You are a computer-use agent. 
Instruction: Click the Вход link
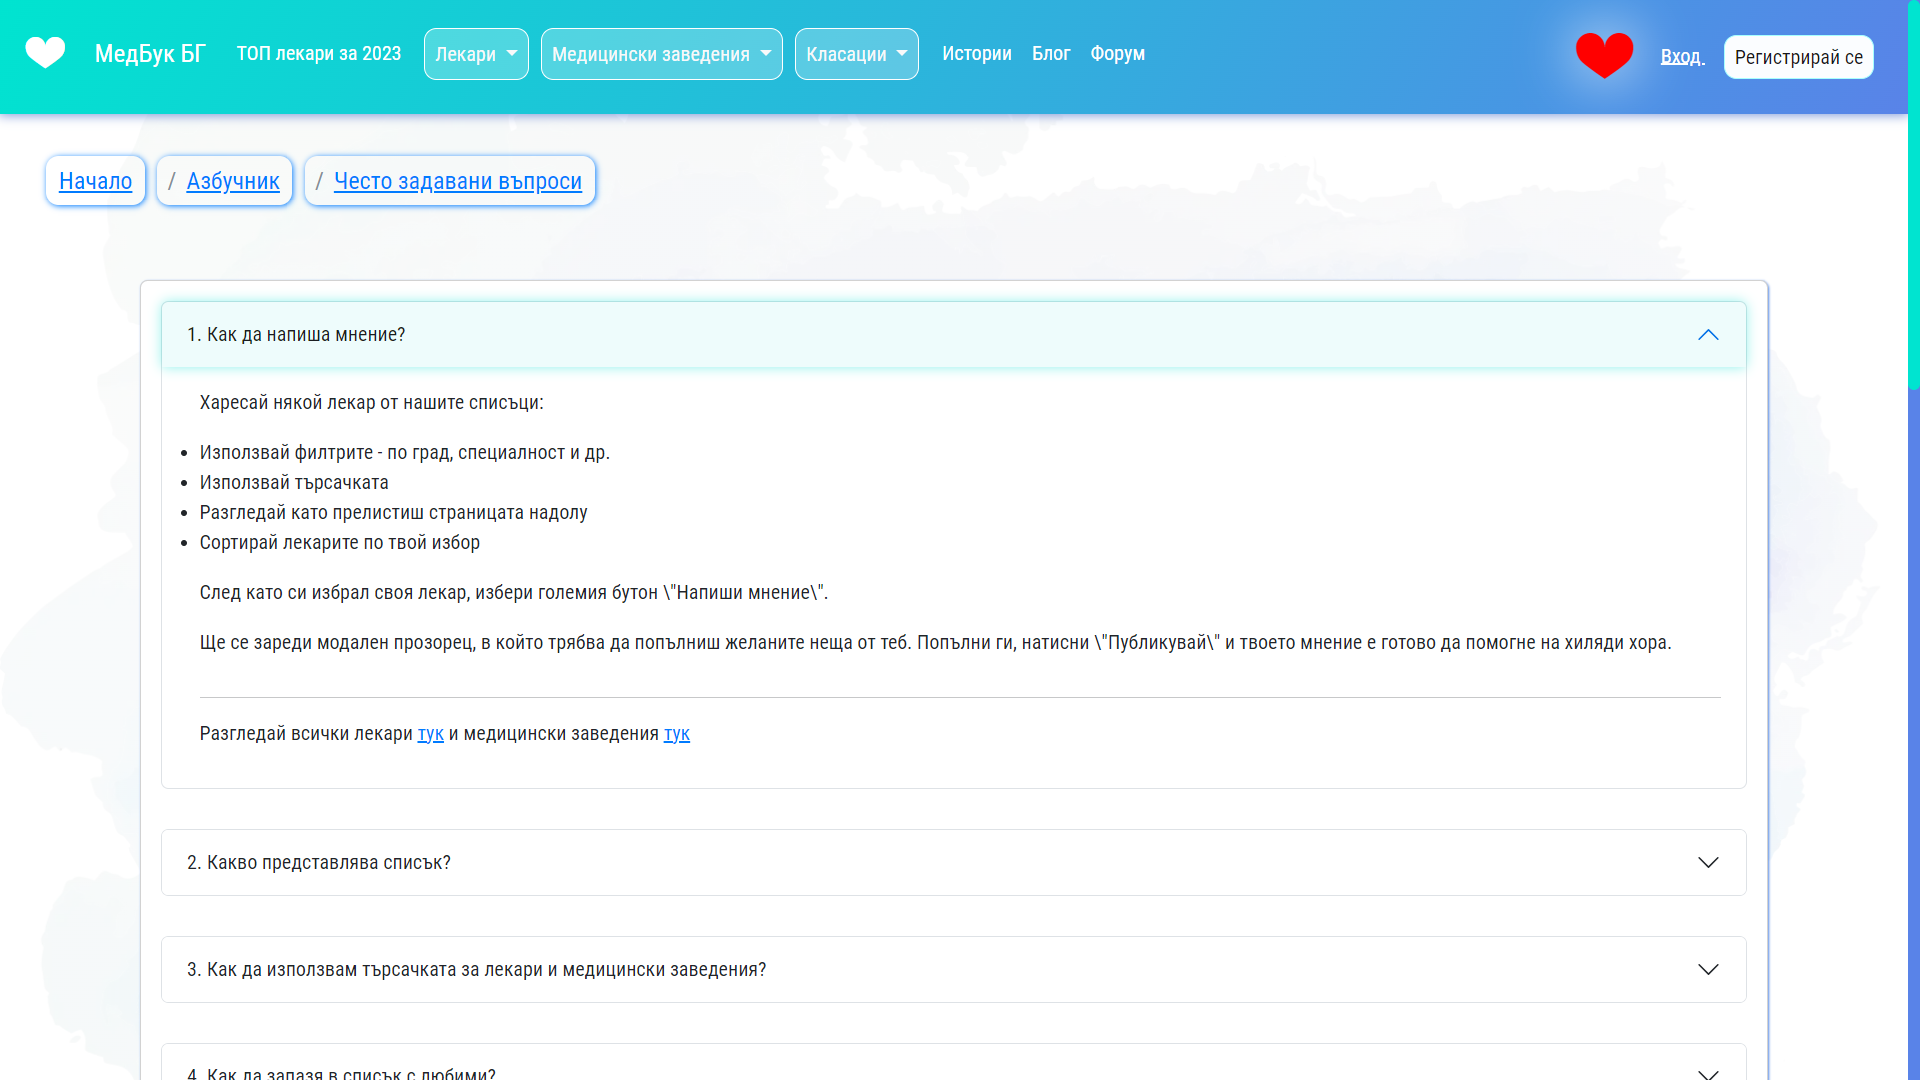click(x=1682, y=57)
